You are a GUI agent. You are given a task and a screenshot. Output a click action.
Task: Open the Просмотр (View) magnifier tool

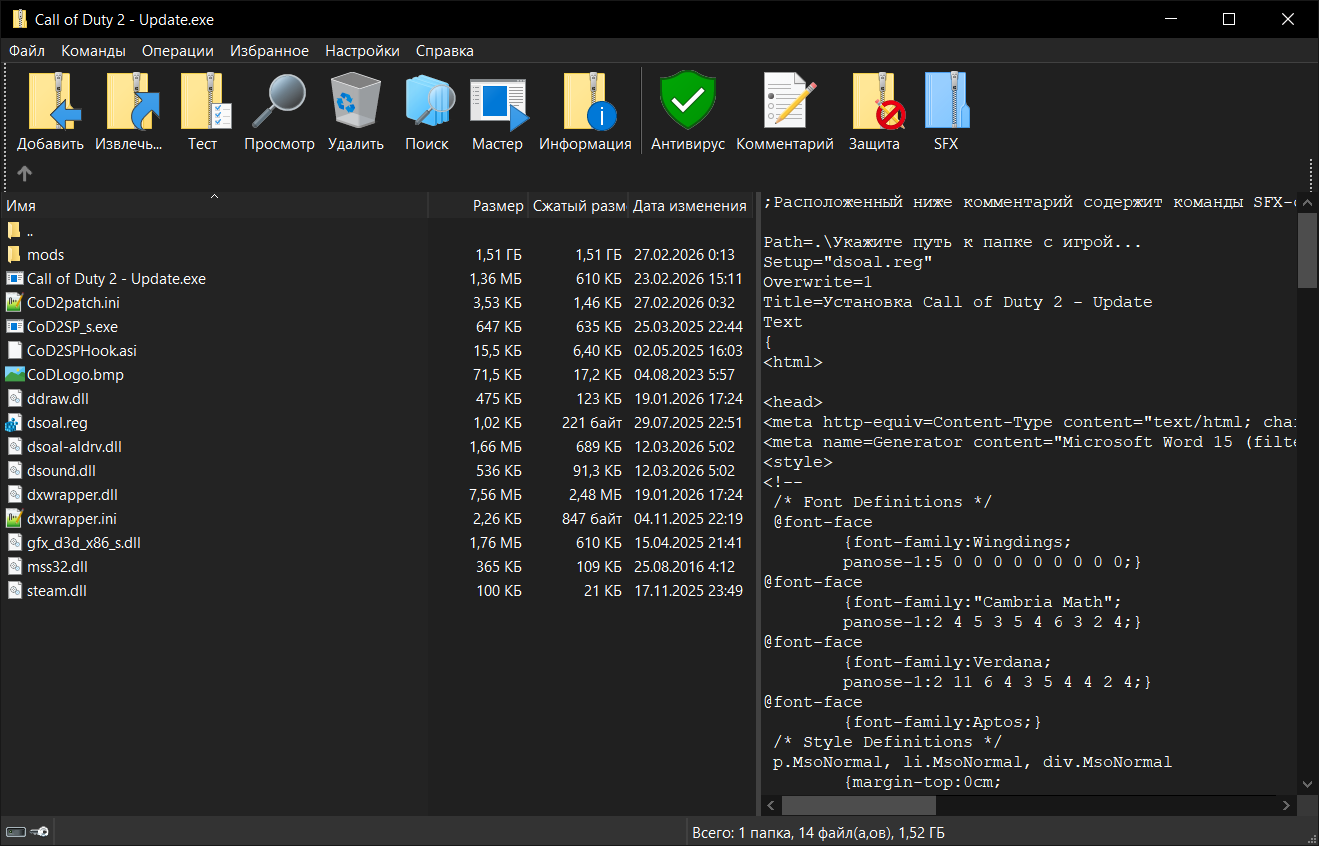(279, 101)
